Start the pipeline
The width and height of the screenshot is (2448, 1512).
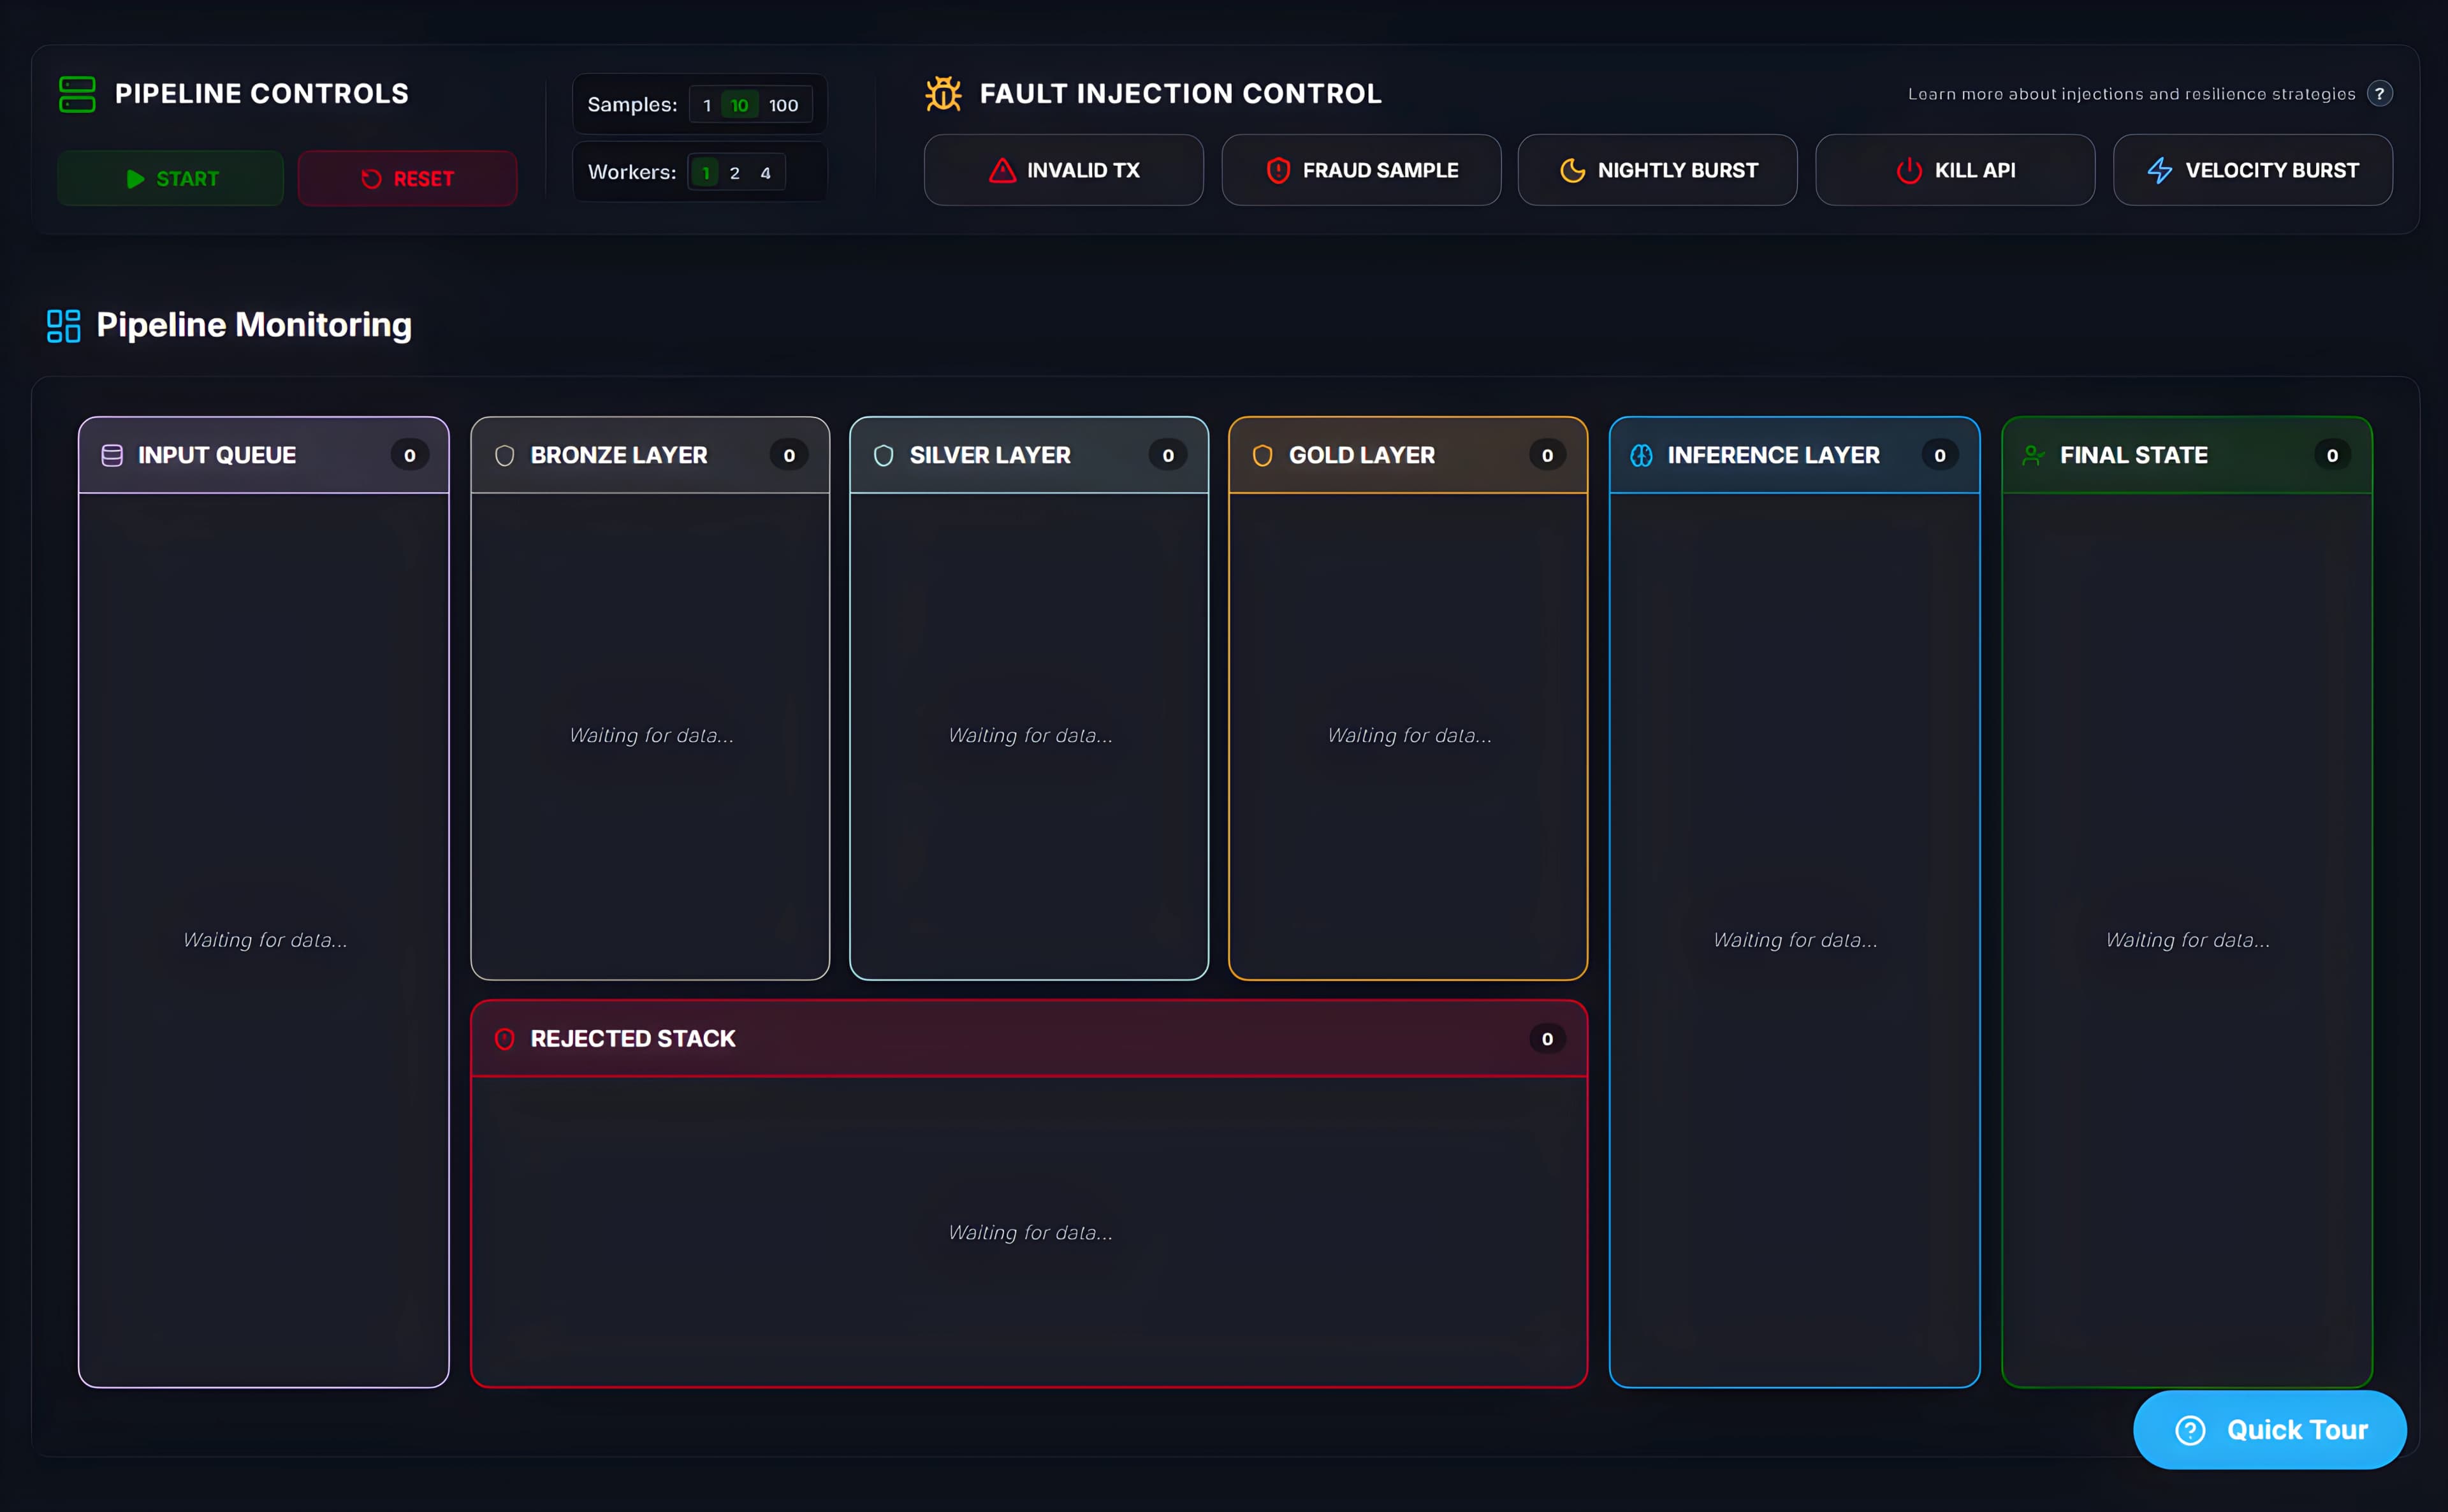(x=171, y=179)
